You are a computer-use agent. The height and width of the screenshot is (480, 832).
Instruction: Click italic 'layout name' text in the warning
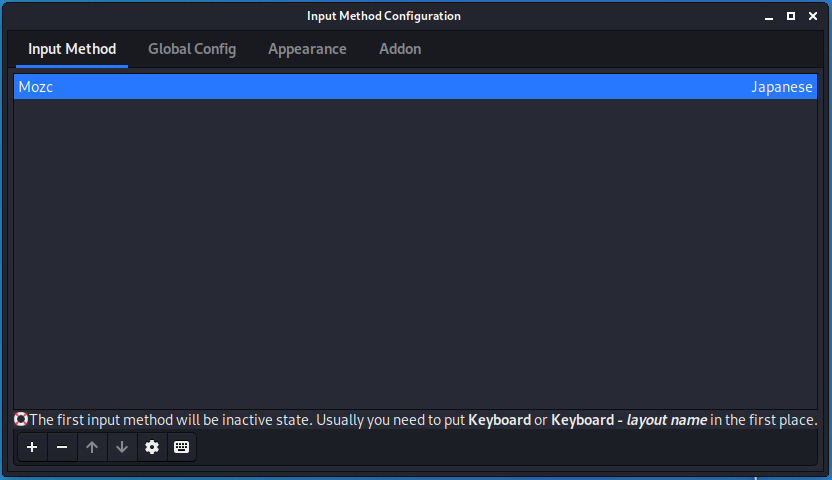click(x=666, y=420)
